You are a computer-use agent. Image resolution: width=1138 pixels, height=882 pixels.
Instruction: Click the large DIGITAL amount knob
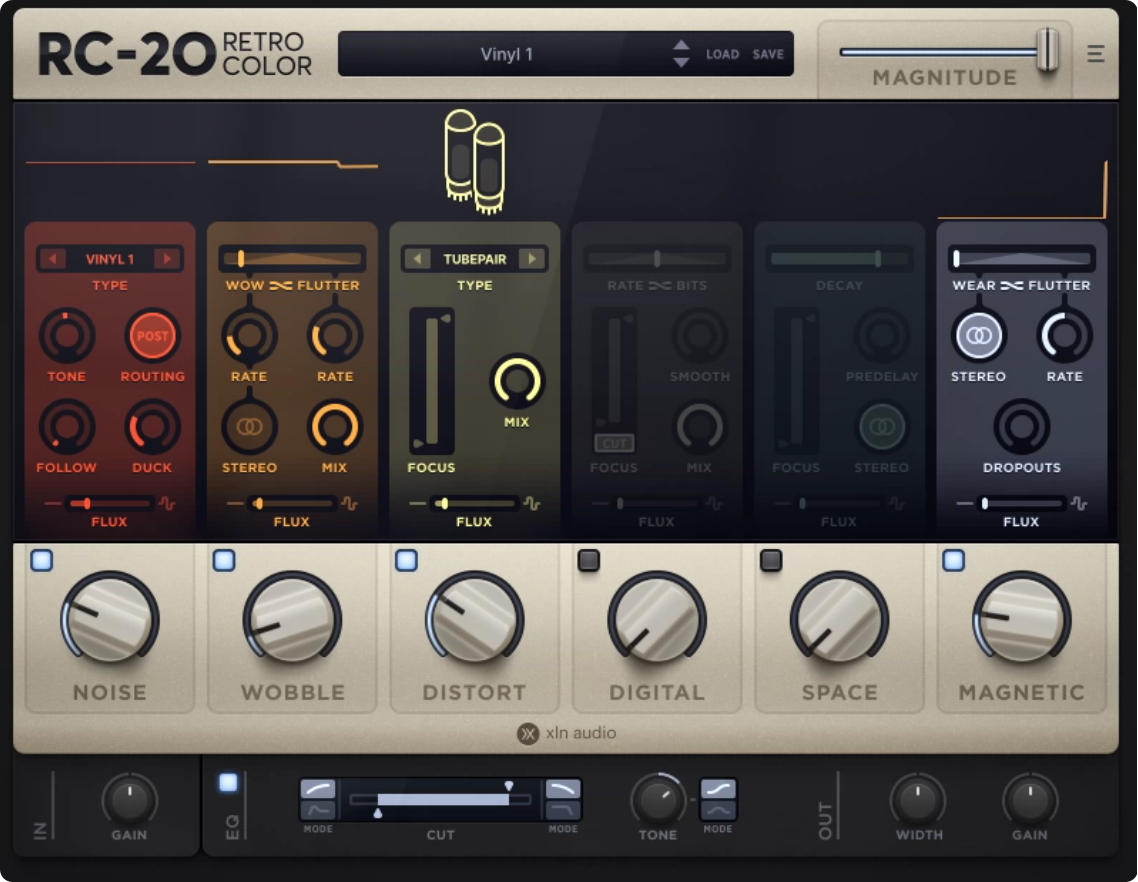[657, 621]
